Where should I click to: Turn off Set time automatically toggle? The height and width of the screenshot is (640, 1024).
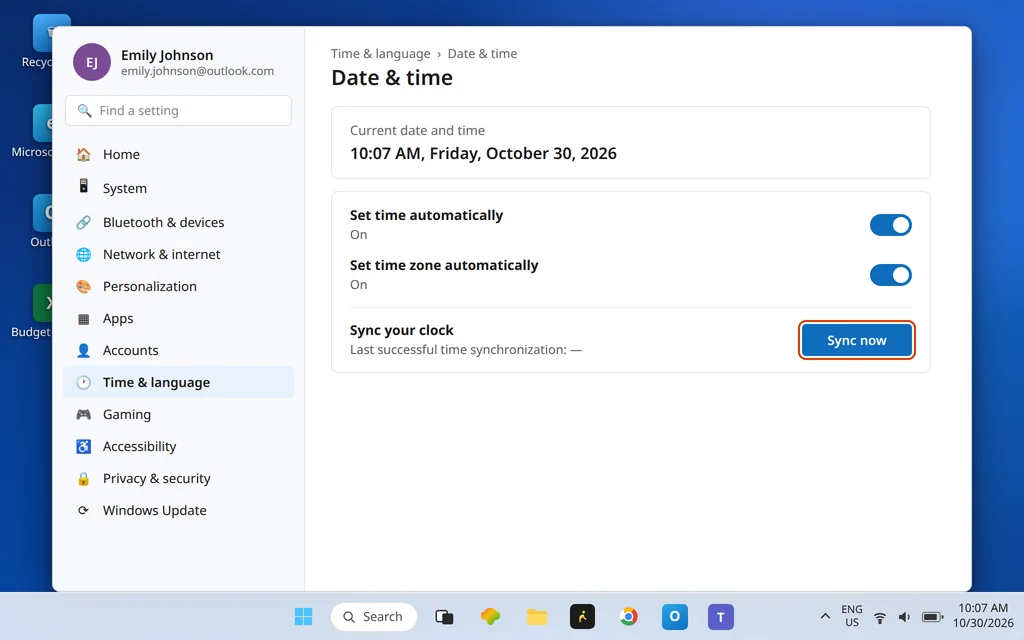891,225
